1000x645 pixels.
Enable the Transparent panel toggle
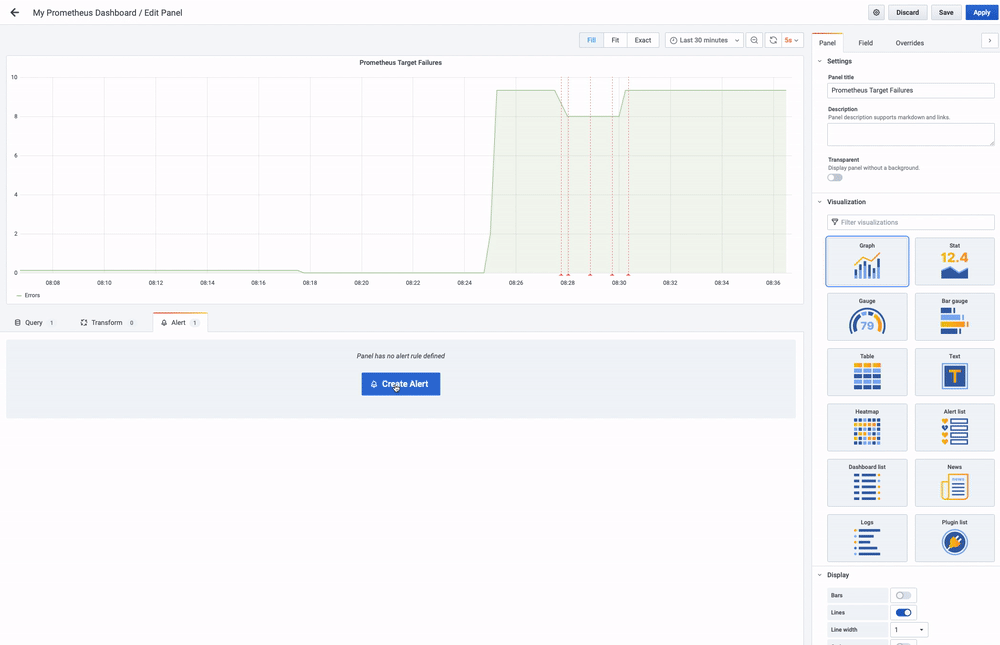coord(835,178)
